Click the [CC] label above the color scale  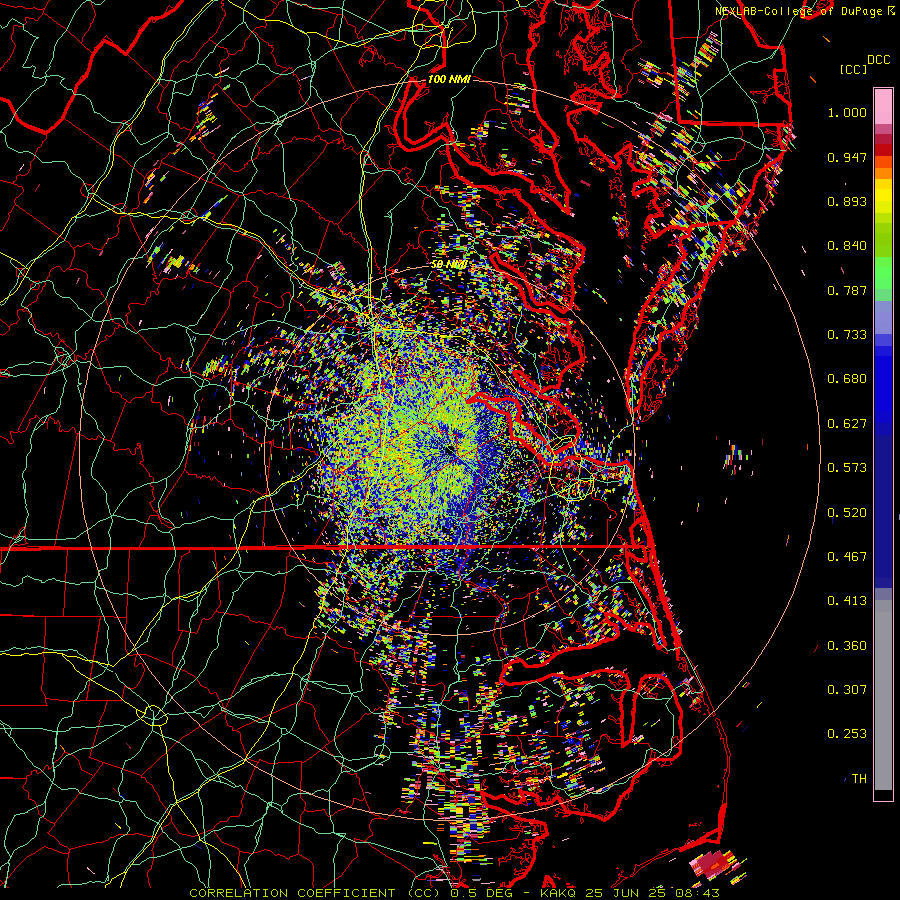(854, 69)
